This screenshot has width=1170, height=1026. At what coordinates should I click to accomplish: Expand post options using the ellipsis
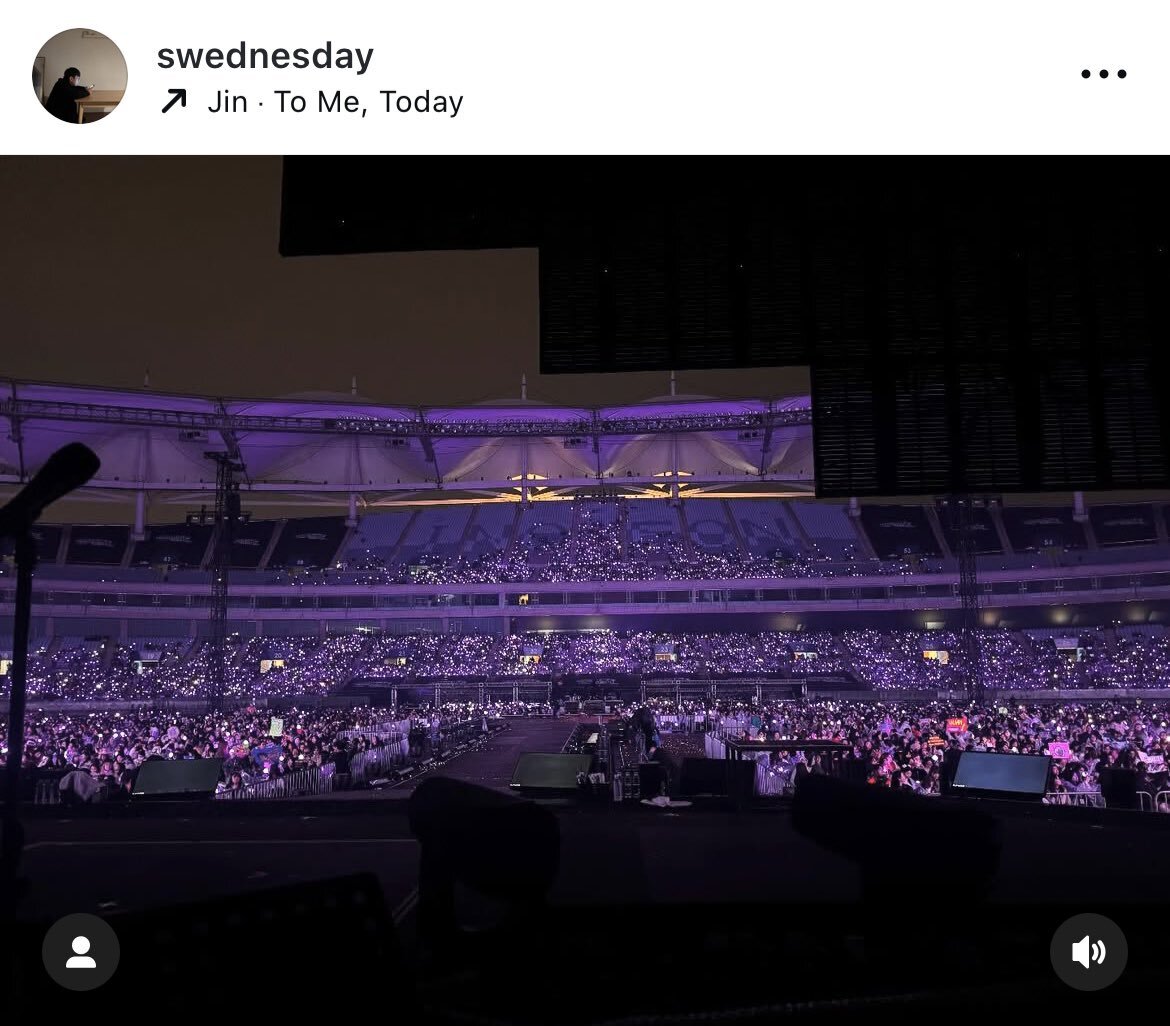(x=1104, y=74)
